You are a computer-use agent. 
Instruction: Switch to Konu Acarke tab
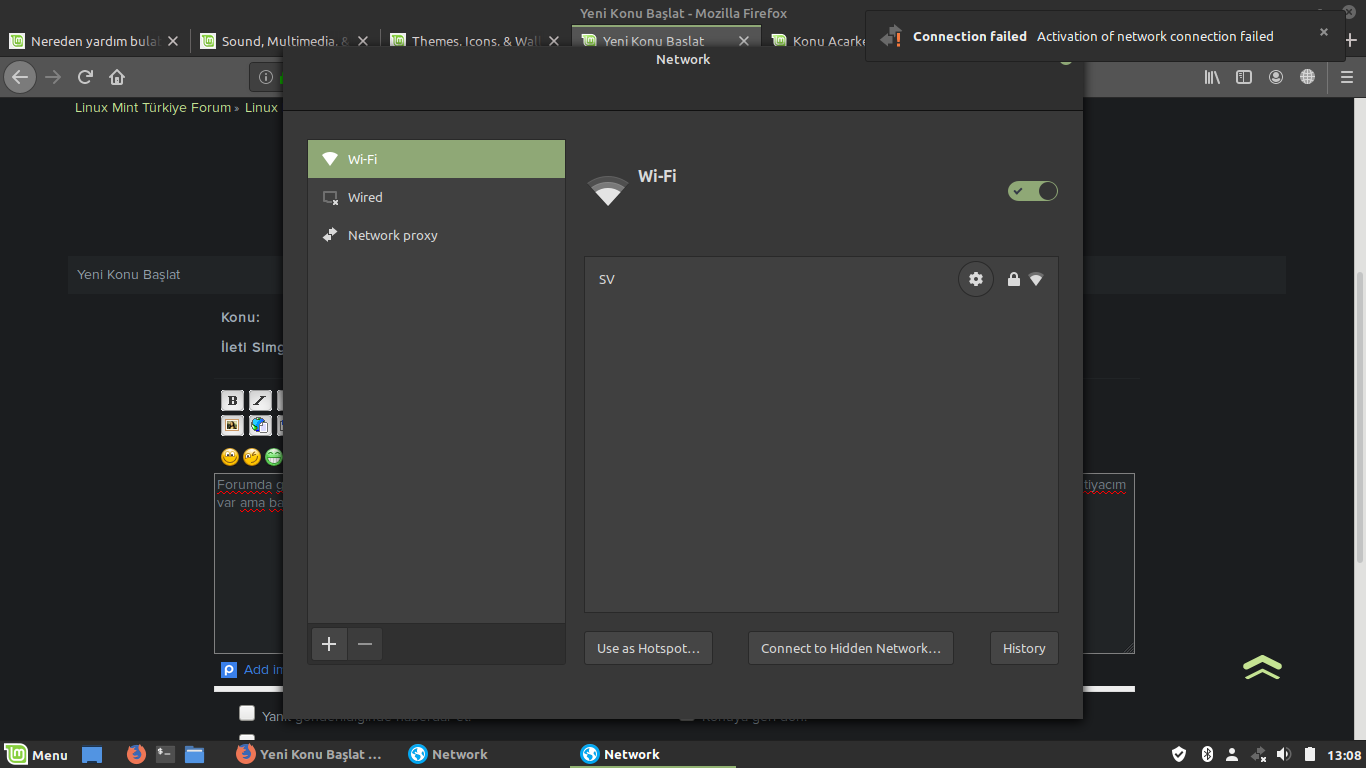[x=817, y=41]
